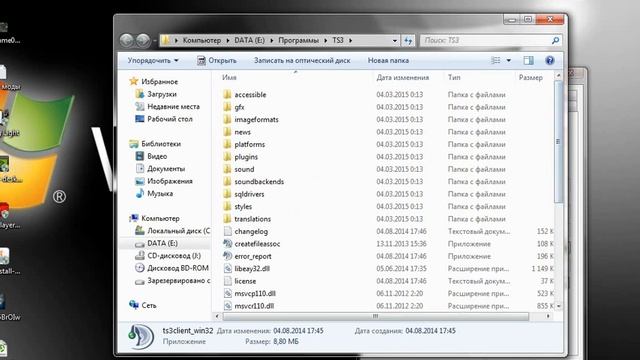Click the Forward navigation arrow button

click(x=143, y=40)
